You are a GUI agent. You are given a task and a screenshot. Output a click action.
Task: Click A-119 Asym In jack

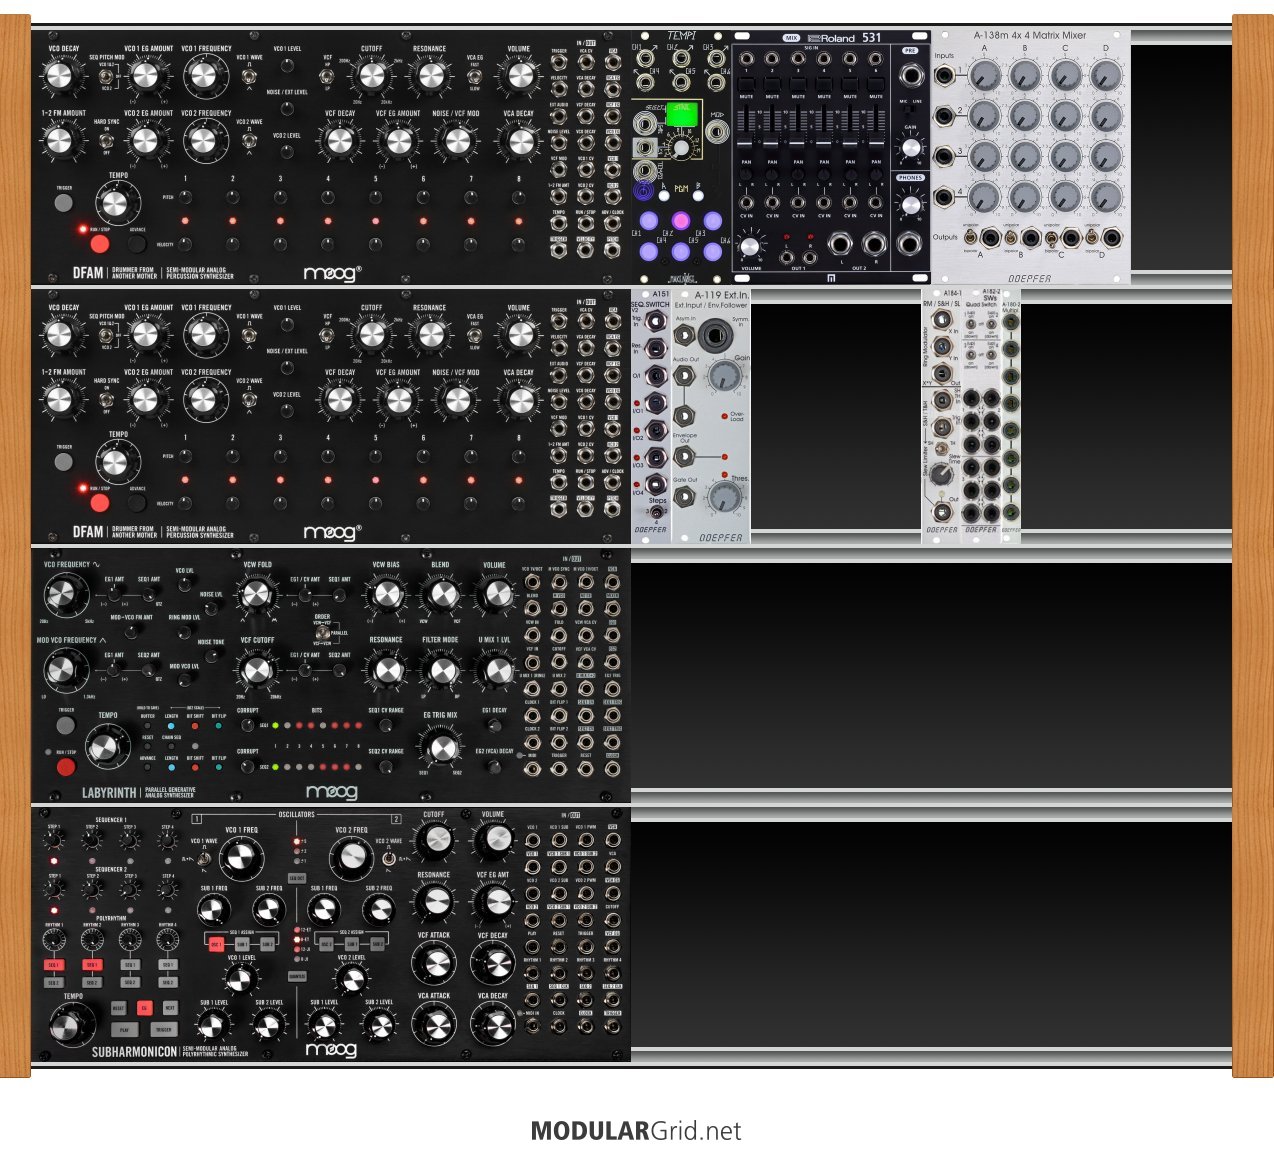(684, 335)
